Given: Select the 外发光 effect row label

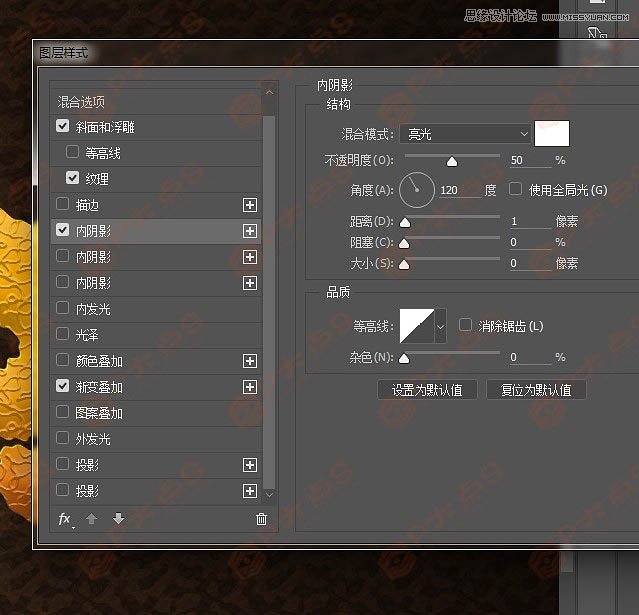Looking at the screenshot, I should (x=93, y=439).
